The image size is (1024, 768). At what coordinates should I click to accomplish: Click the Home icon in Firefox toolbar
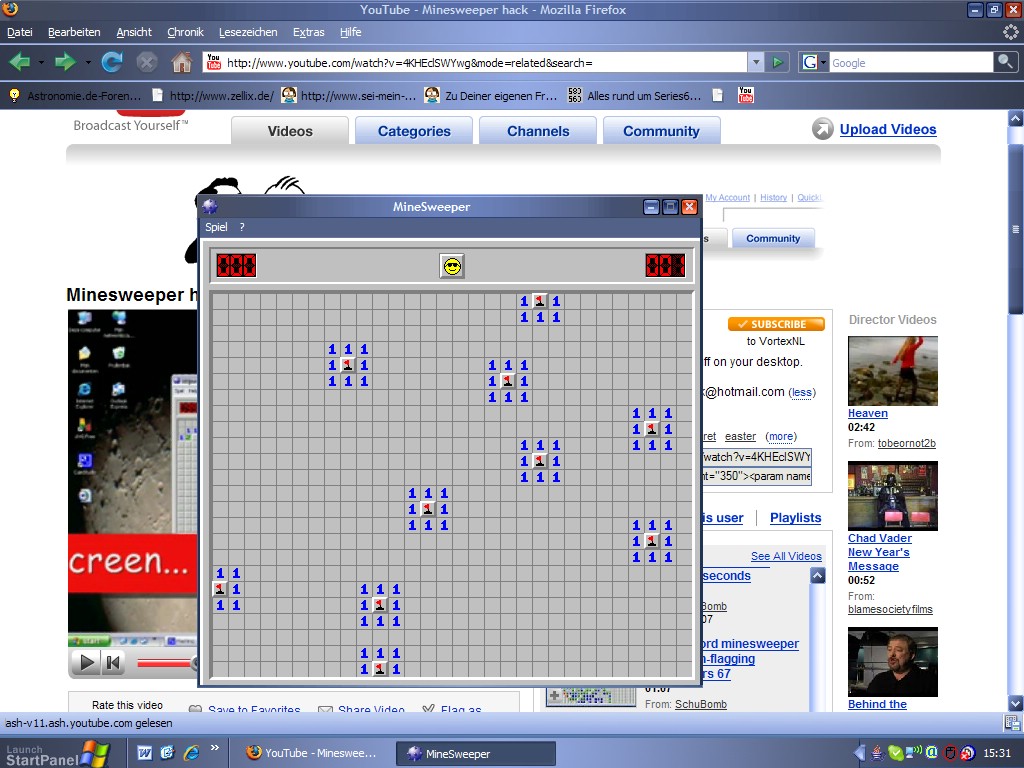point(181,62)
